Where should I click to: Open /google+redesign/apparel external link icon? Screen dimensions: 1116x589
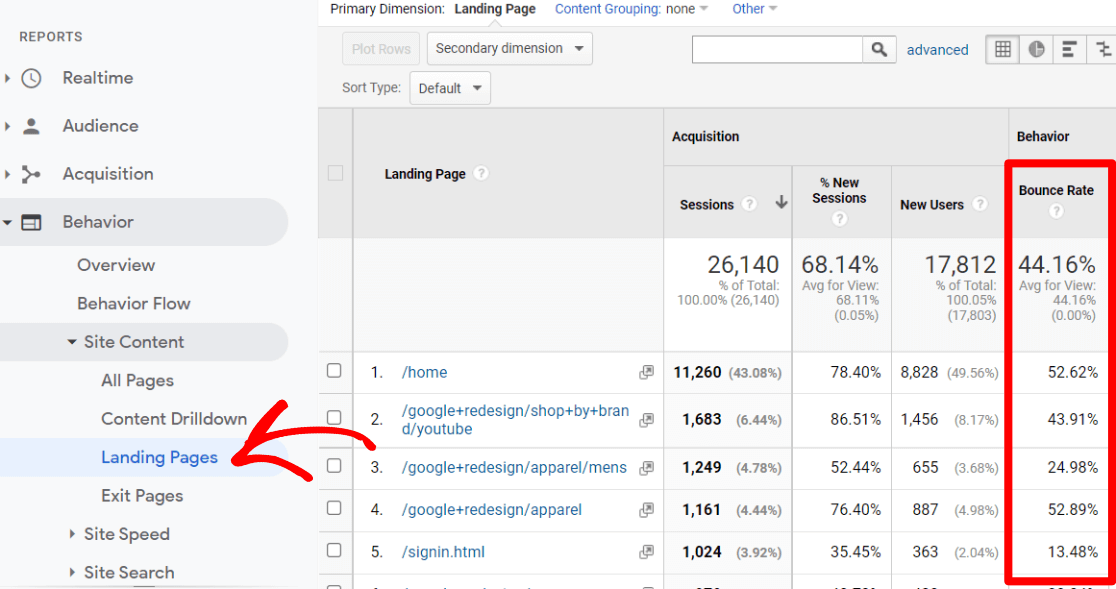tap(646, 509)
